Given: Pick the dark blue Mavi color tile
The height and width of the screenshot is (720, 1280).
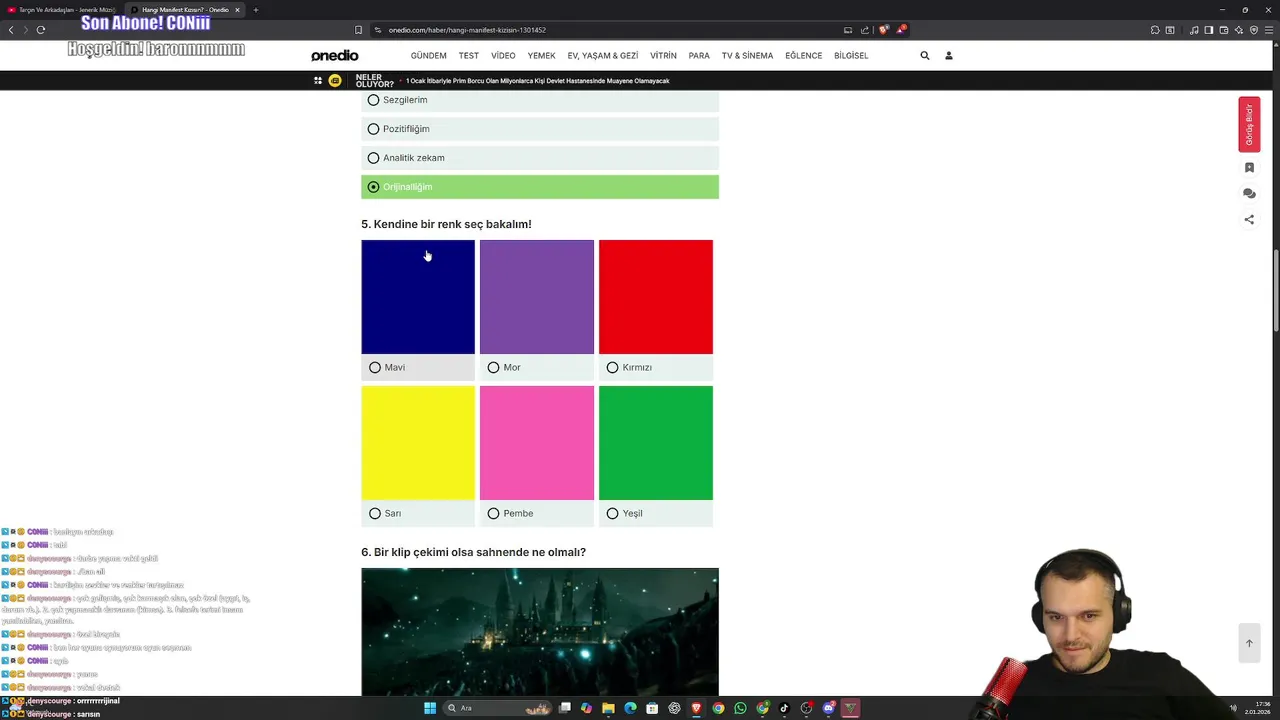Looking at the screenshot, I should point(418,297).
